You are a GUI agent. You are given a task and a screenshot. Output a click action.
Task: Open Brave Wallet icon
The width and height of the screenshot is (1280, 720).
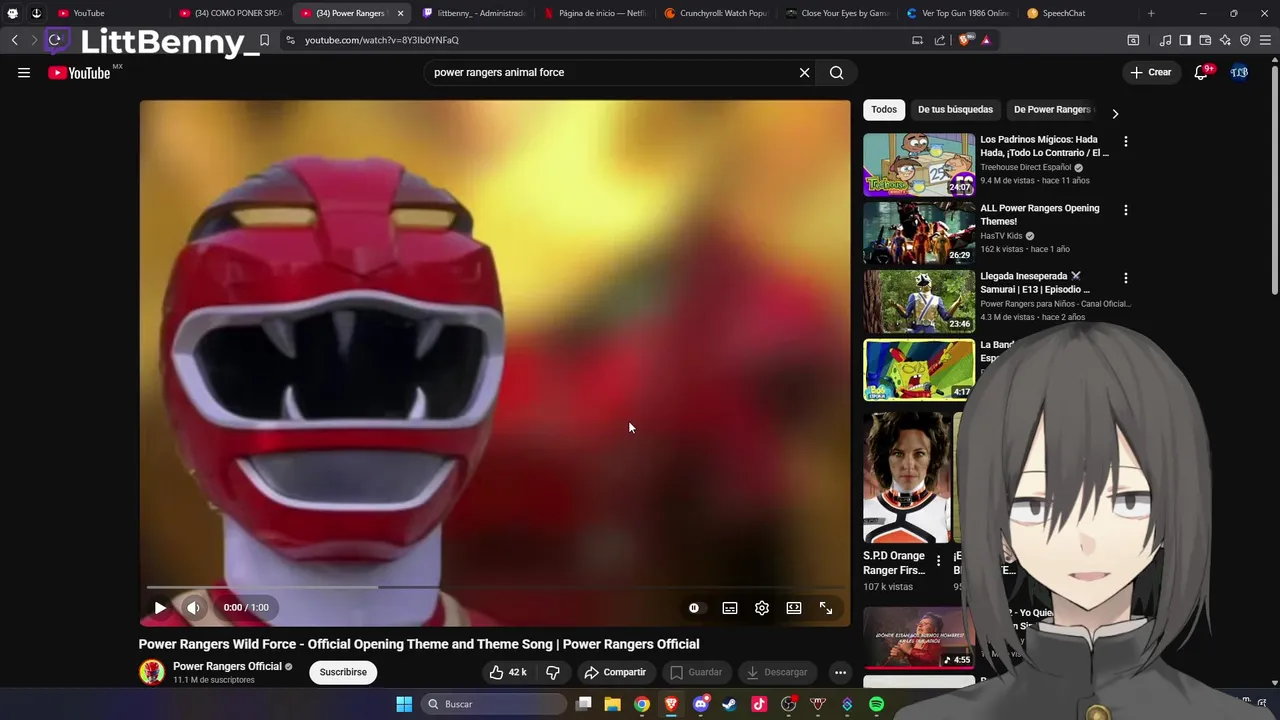(1205, 40)
